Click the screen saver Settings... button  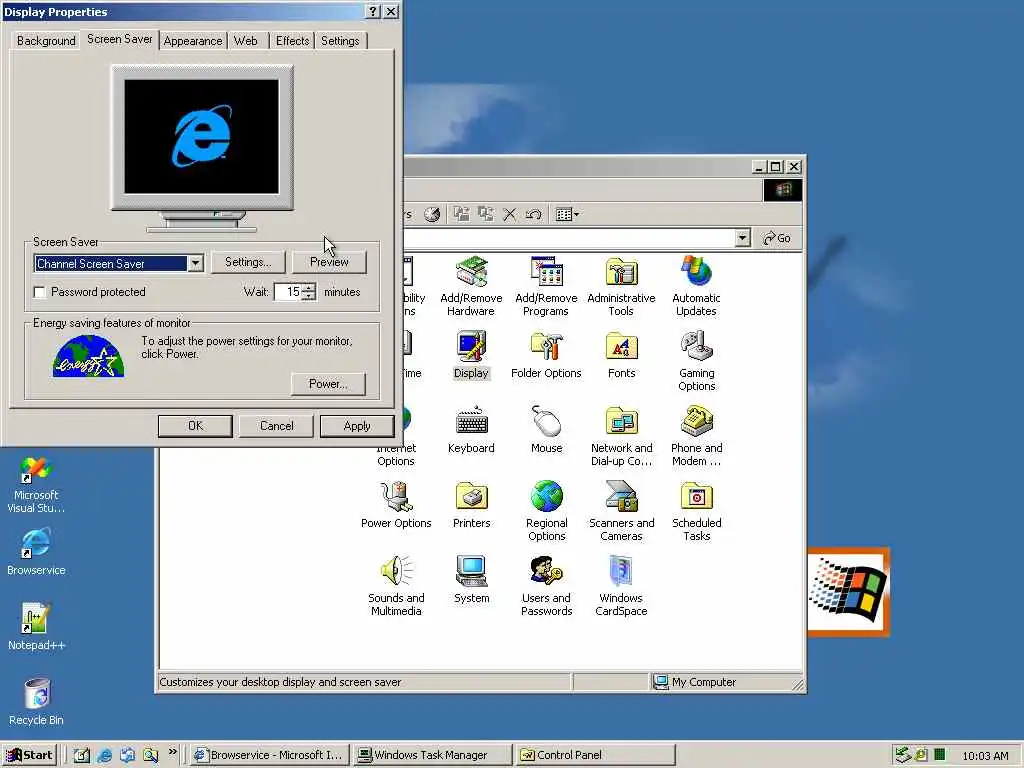click(x=248, y=262)
